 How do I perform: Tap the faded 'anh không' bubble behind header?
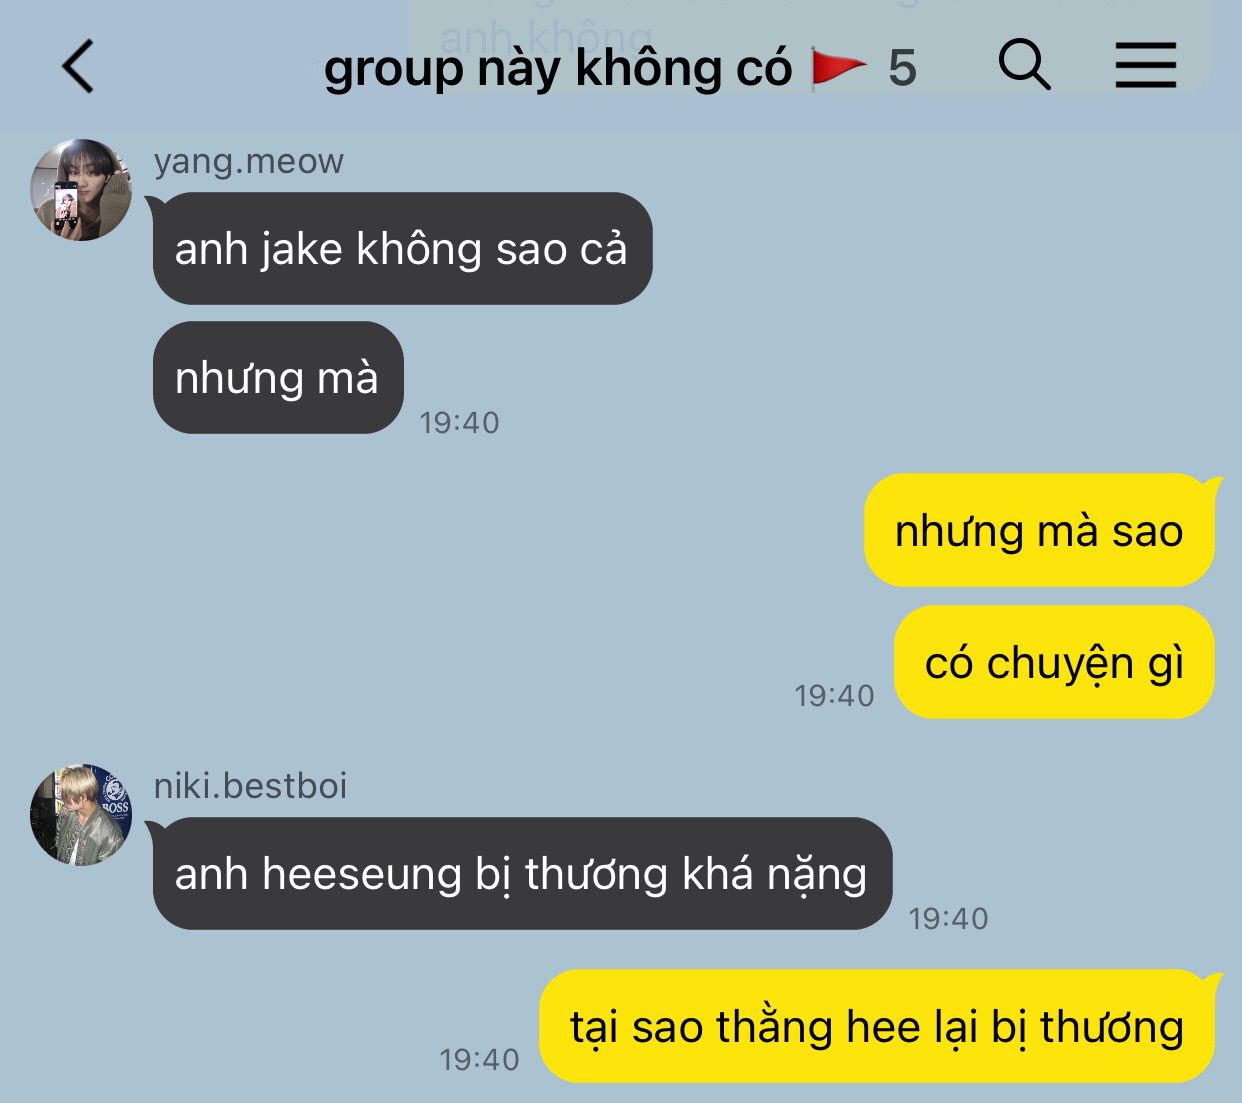point(810,40)
